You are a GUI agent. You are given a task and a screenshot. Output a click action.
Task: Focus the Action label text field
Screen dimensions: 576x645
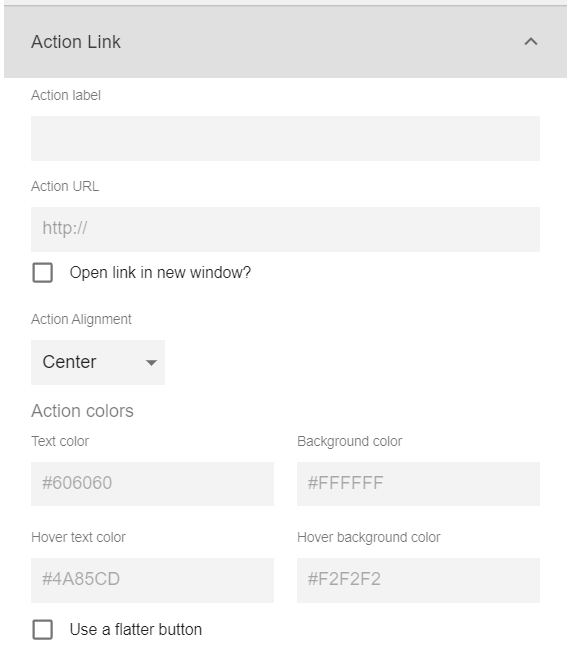point(285,139)
